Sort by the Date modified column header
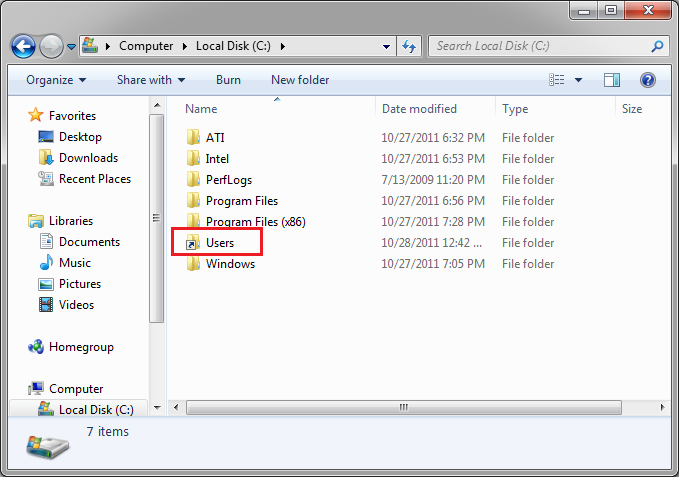 click(x=419, y=109)
